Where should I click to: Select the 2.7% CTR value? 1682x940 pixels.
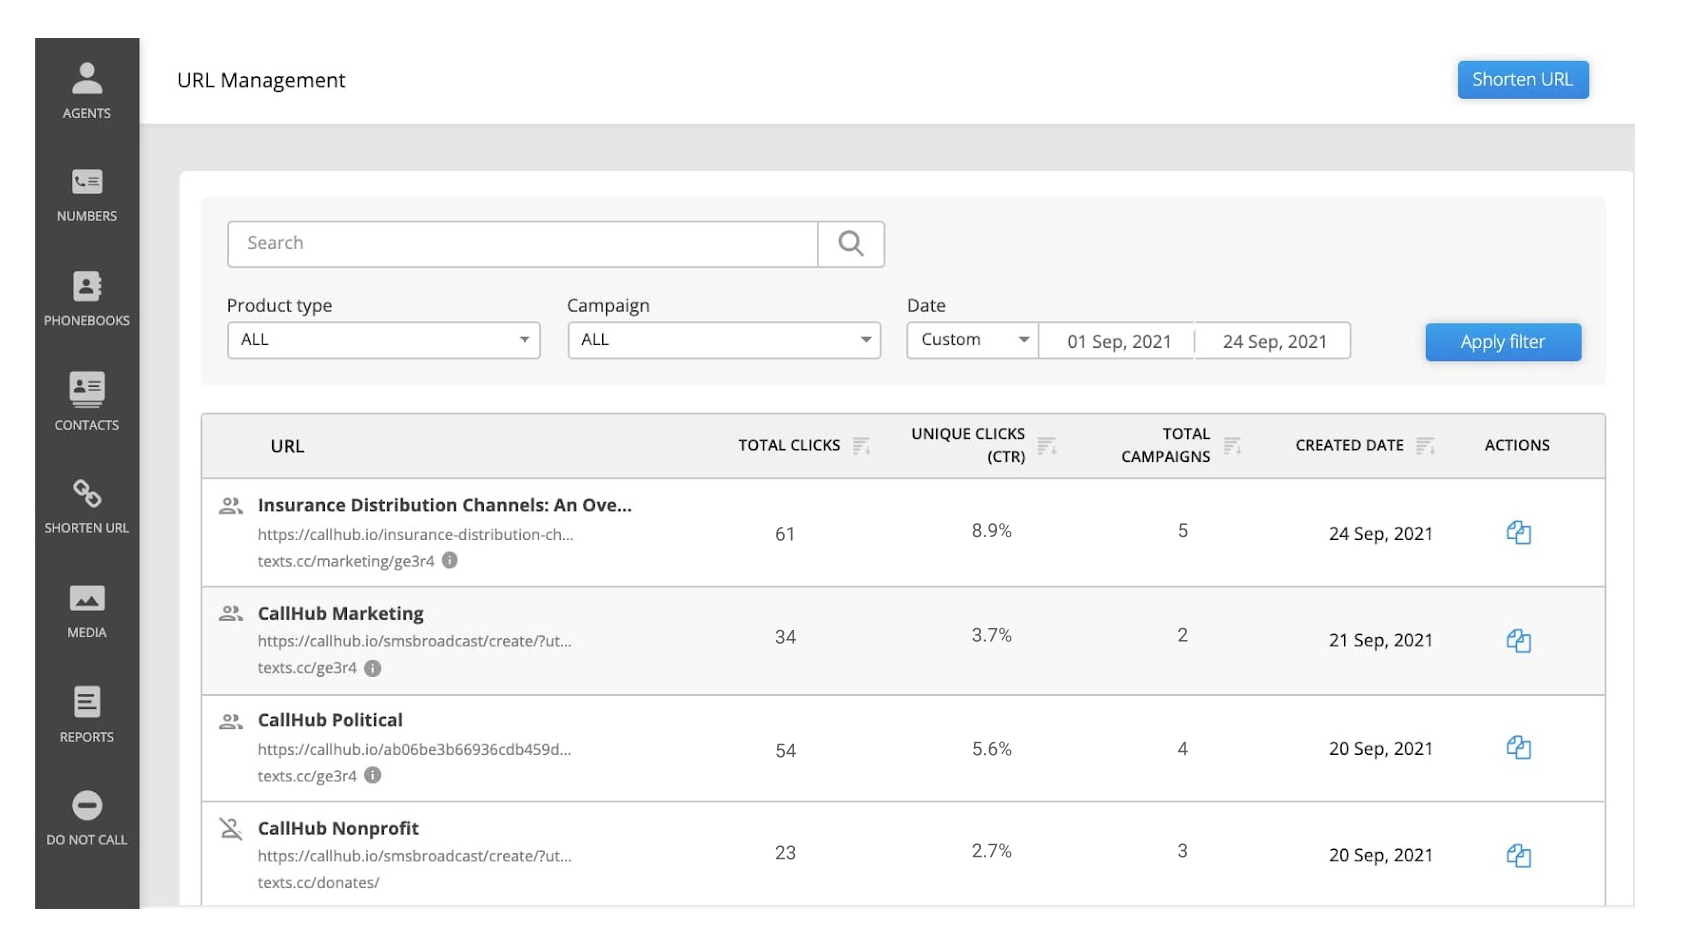point(992,851)
